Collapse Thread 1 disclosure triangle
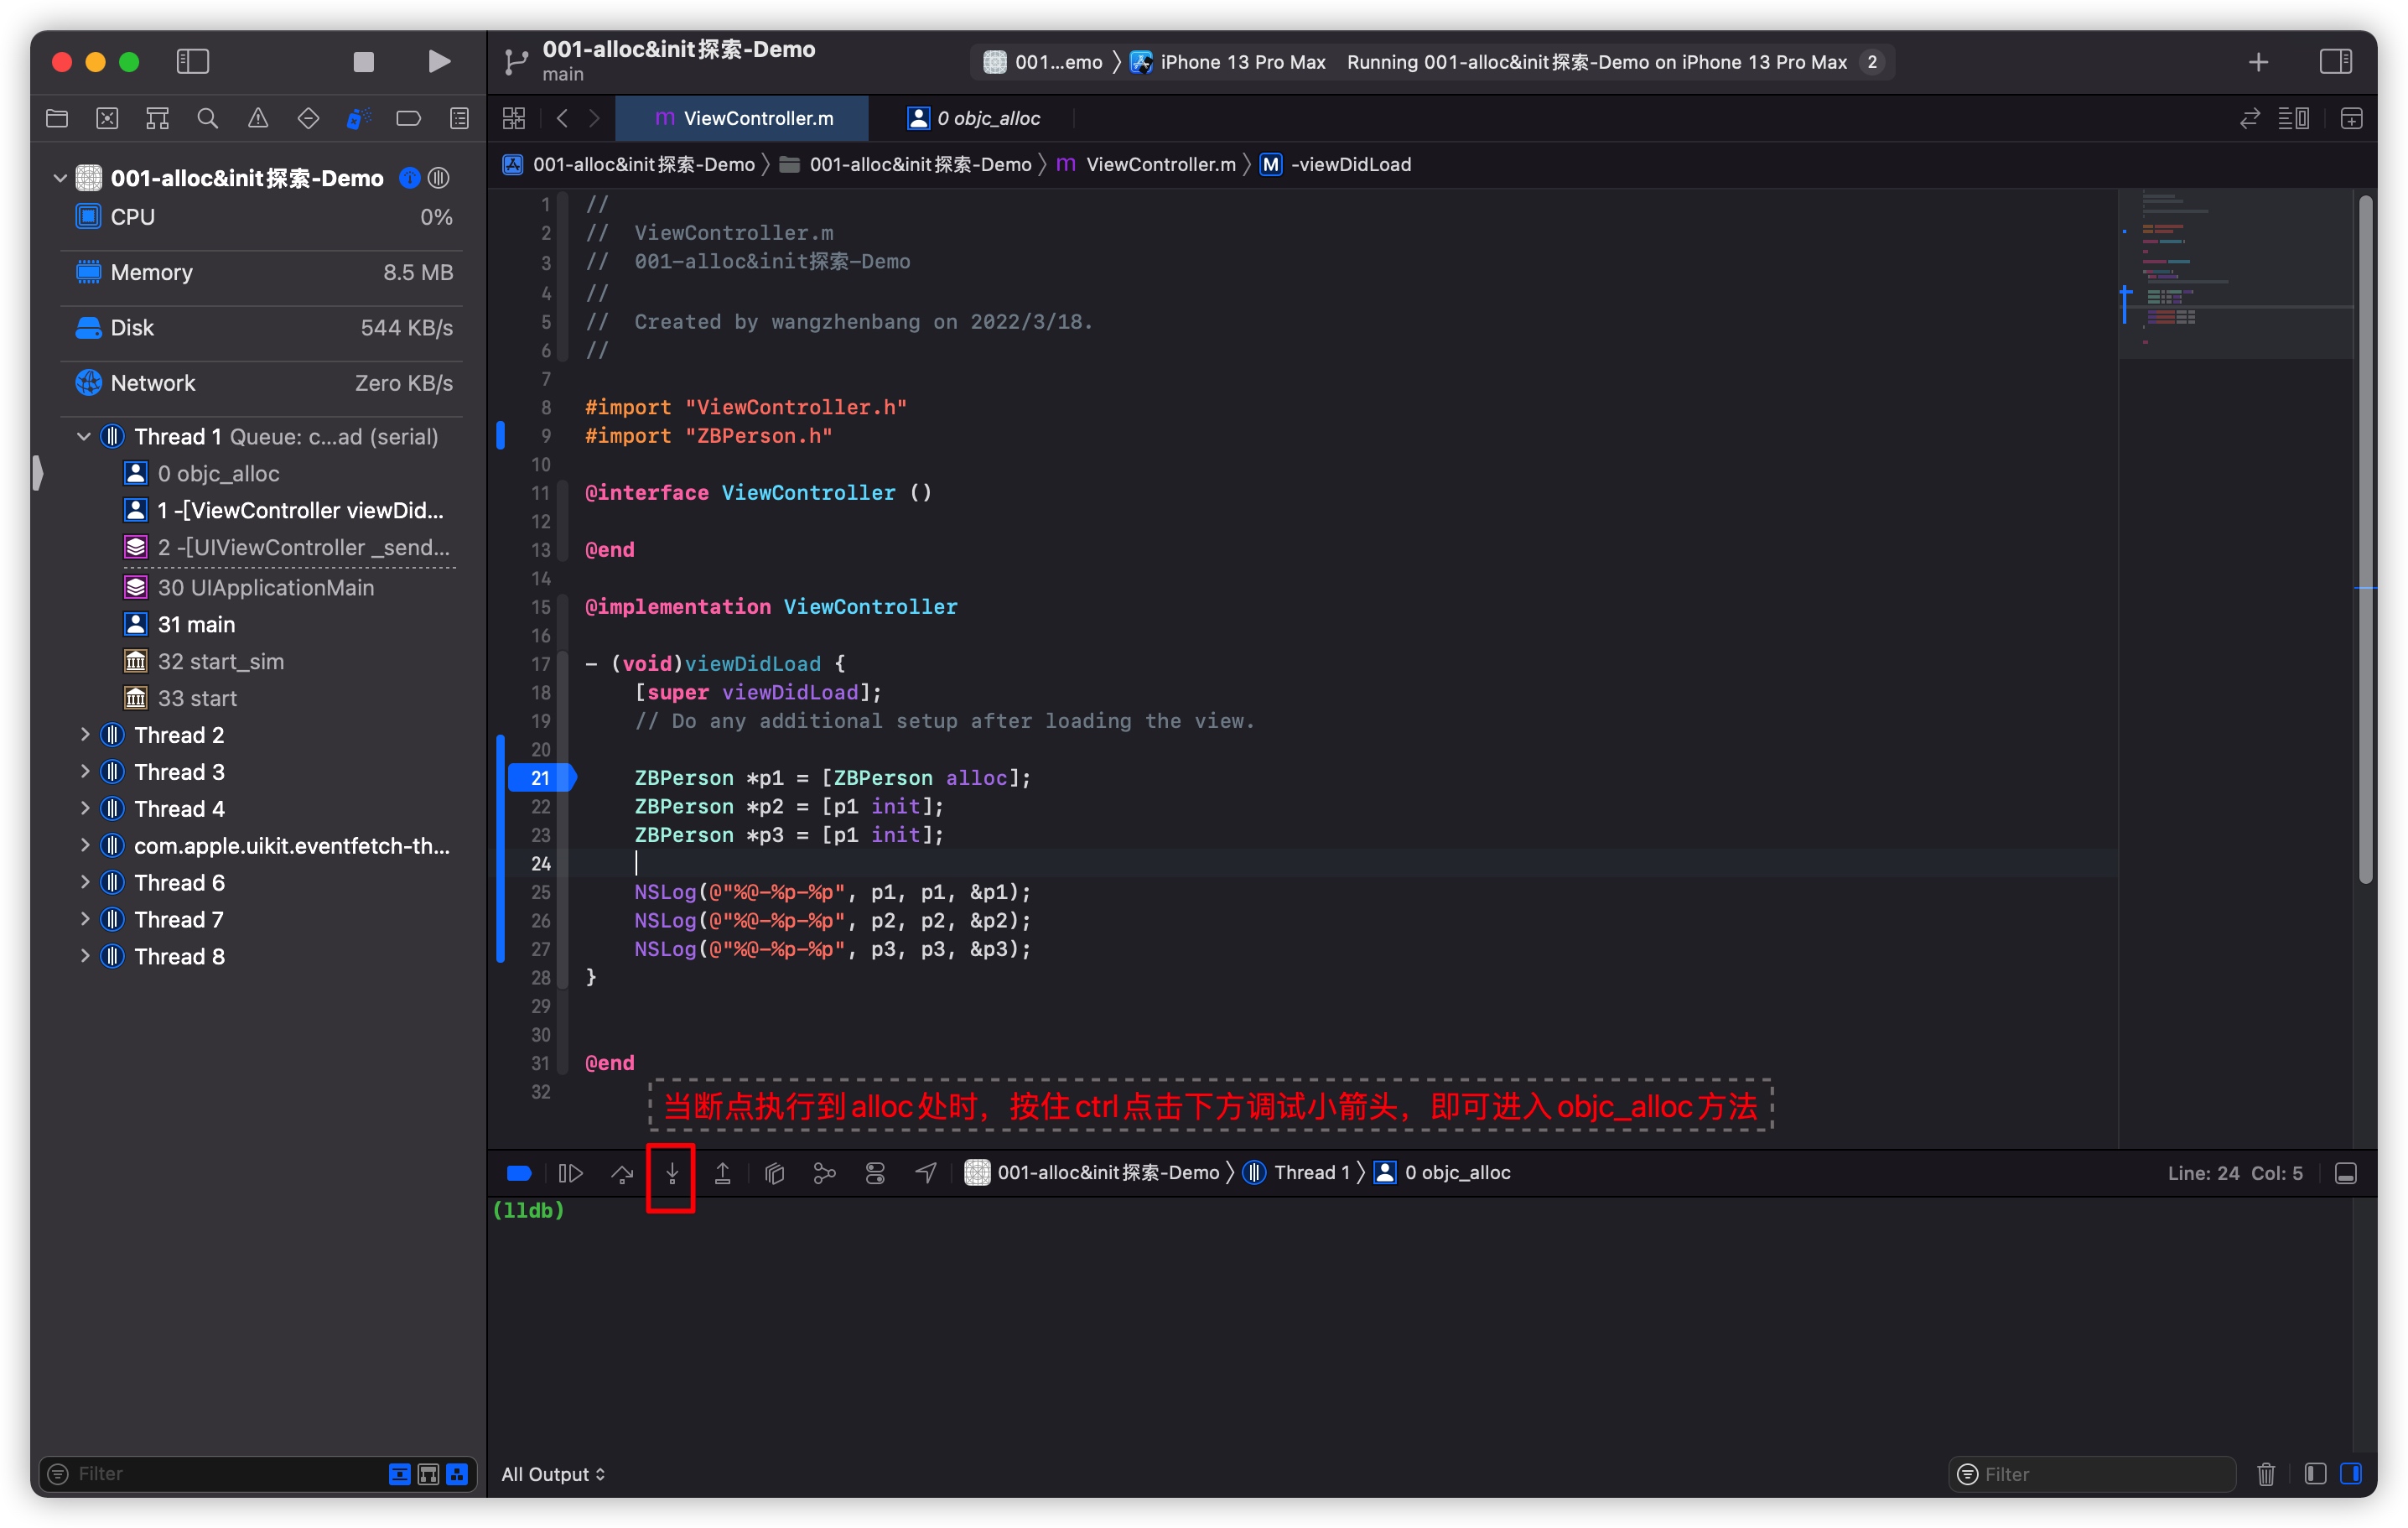The width and height of the screenshot is (2408, 1528). (85, 437)
